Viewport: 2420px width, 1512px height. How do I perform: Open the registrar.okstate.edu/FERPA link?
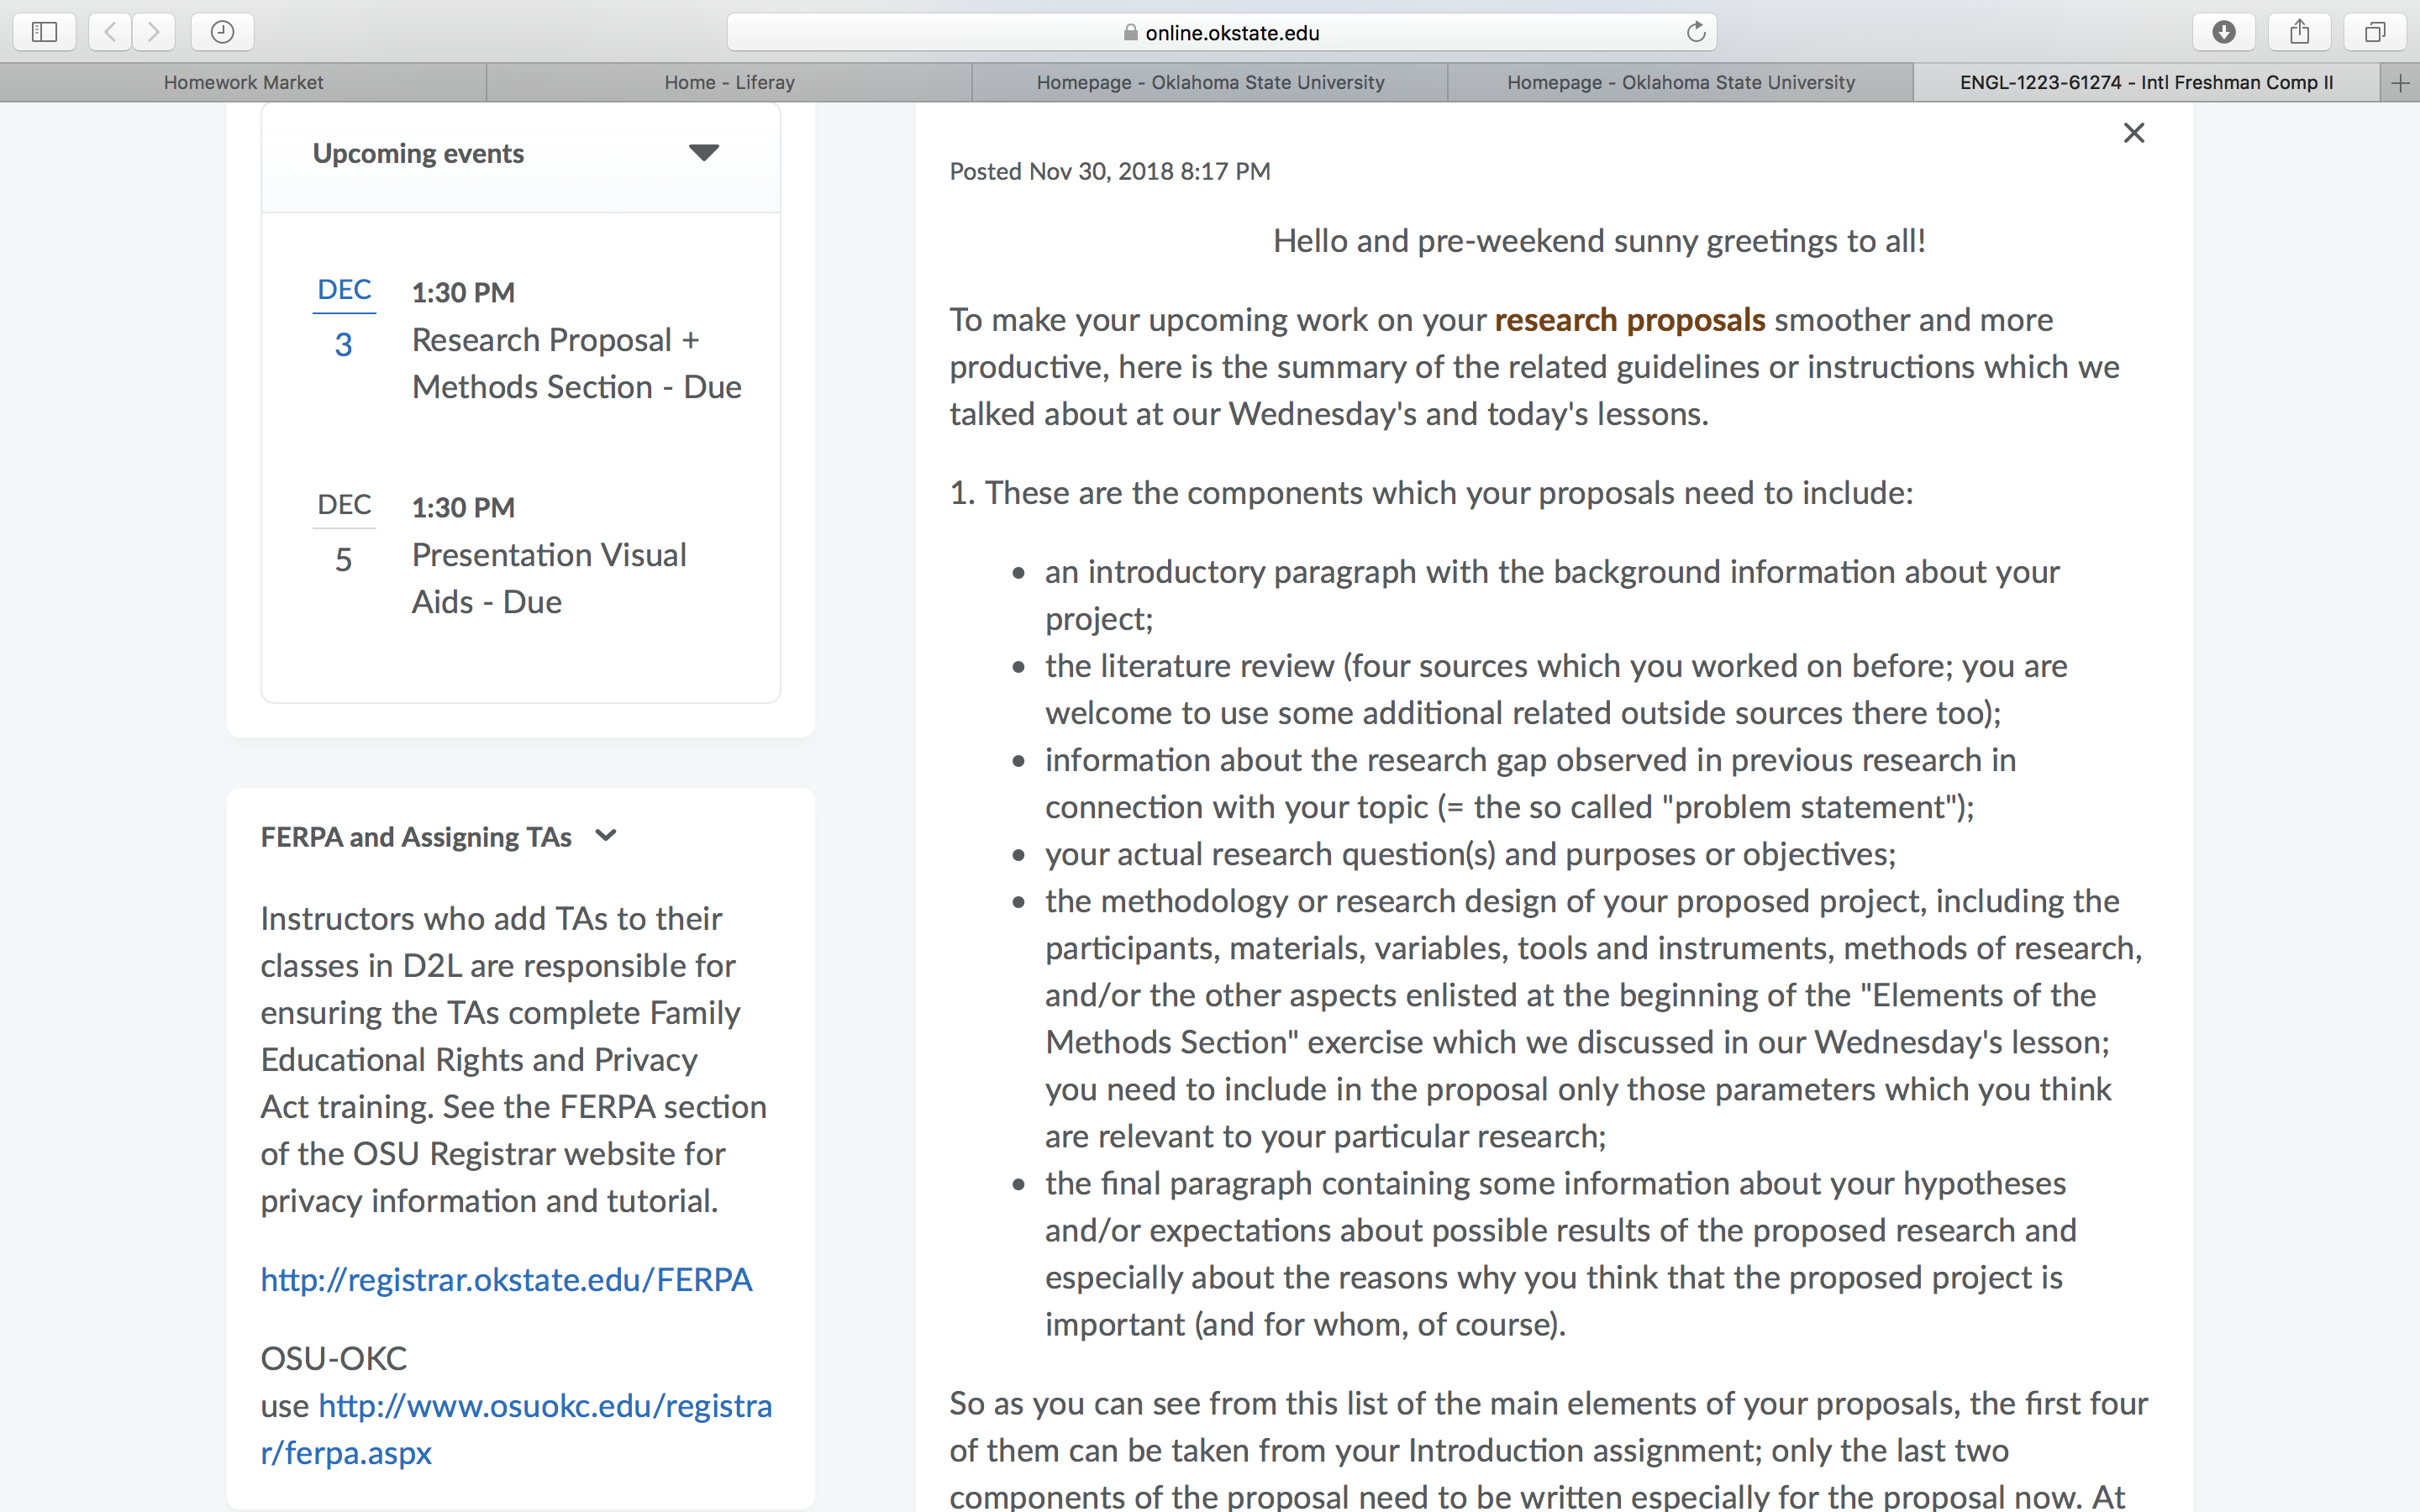pyautogui.click(x=506, y=1280)
